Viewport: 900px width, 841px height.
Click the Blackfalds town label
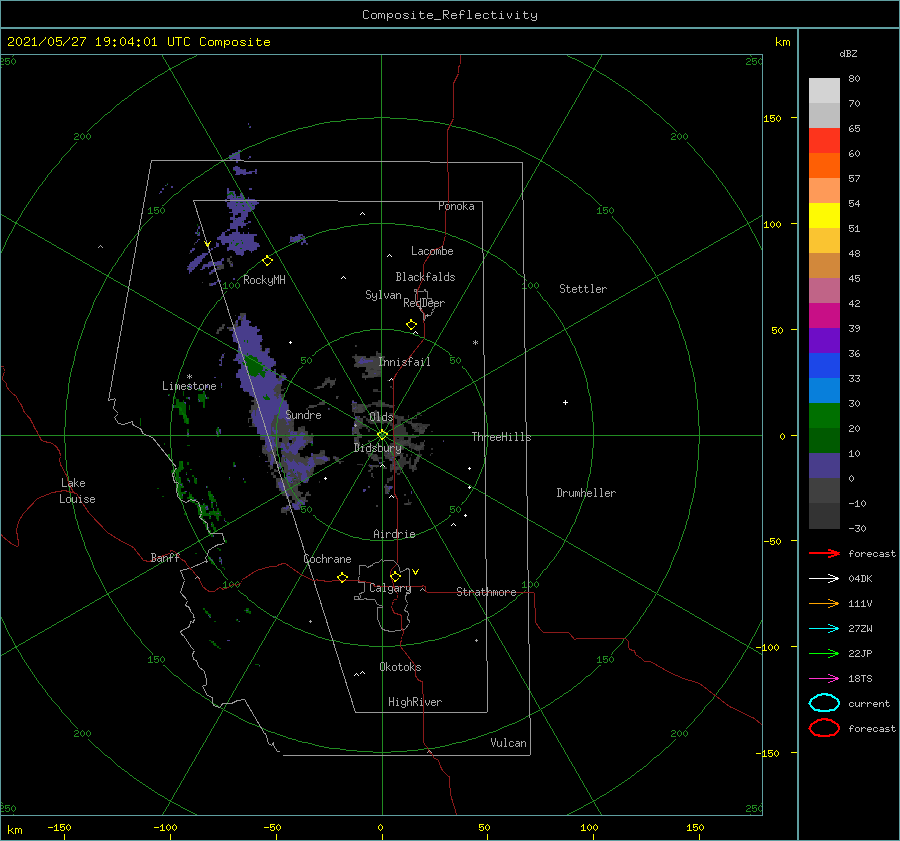[x=425, y=277]
